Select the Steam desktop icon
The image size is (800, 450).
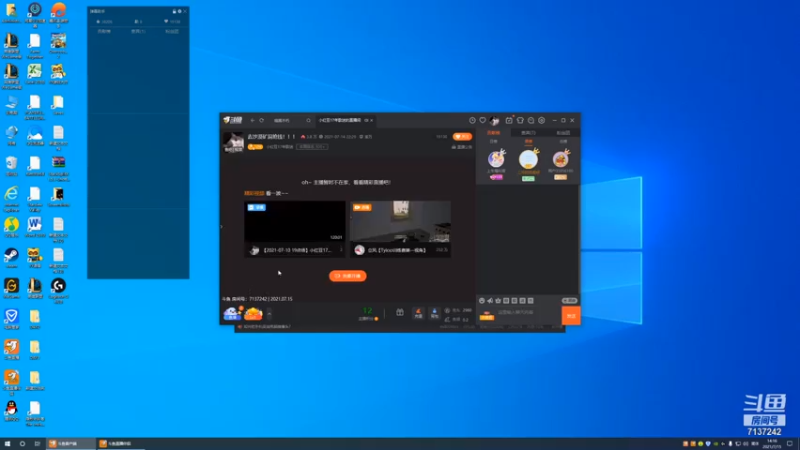tap(11, 258)
